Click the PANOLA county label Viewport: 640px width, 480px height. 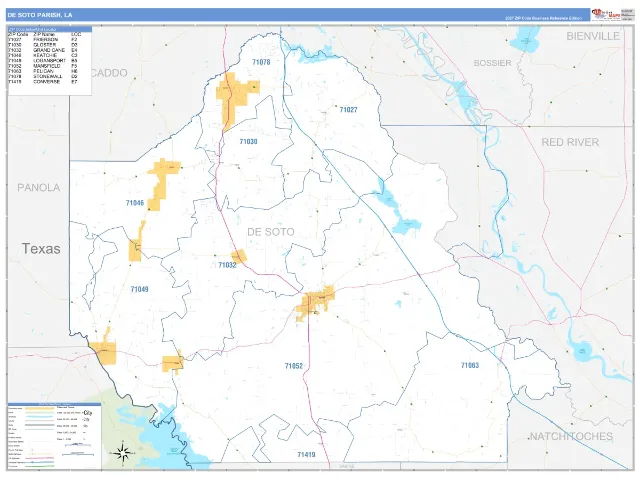click(x=39, y=187)
